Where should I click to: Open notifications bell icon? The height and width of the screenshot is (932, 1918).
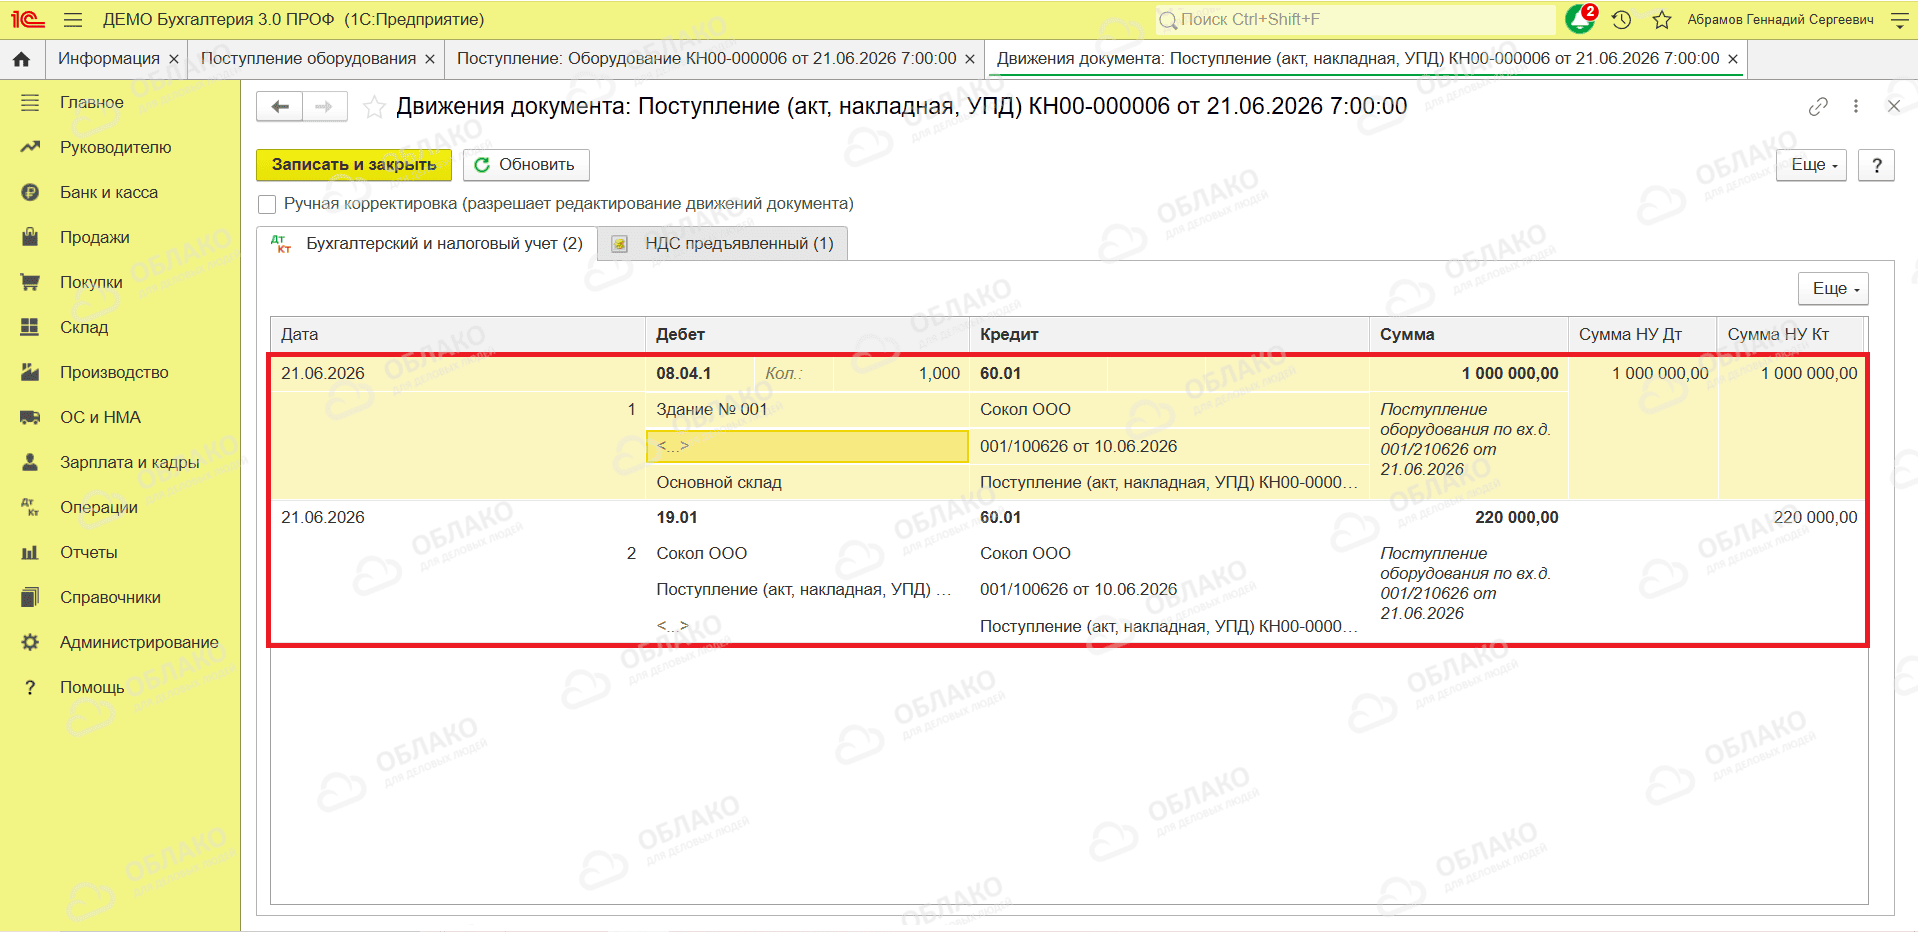point(1580,19)
